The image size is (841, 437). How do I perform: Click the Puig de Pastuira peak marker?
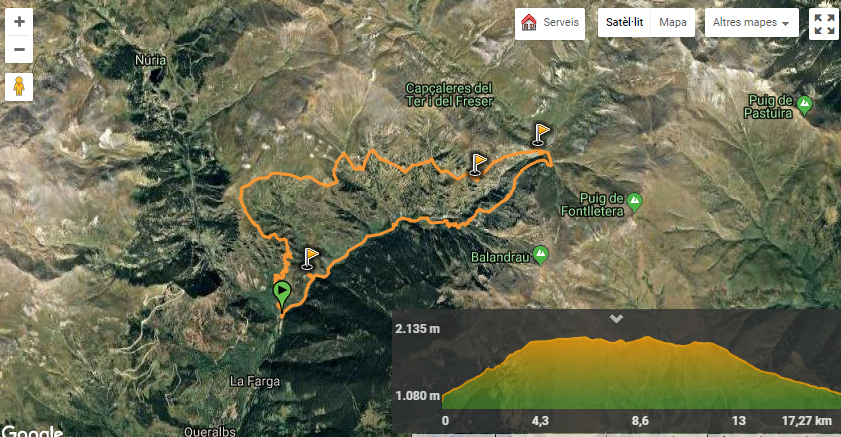coord(803,105)
